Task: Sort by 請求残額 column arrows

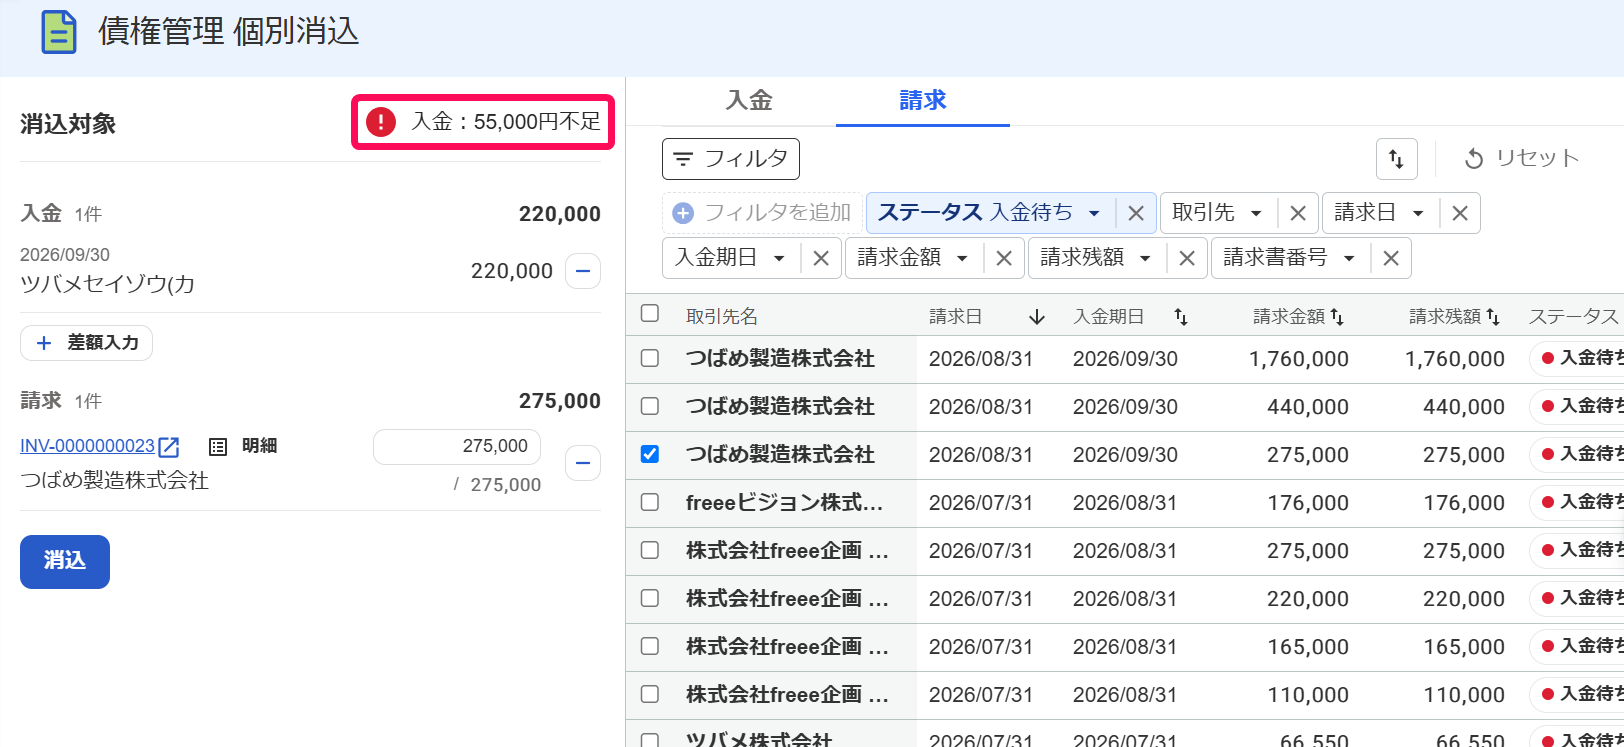Action: point(1493,317)
